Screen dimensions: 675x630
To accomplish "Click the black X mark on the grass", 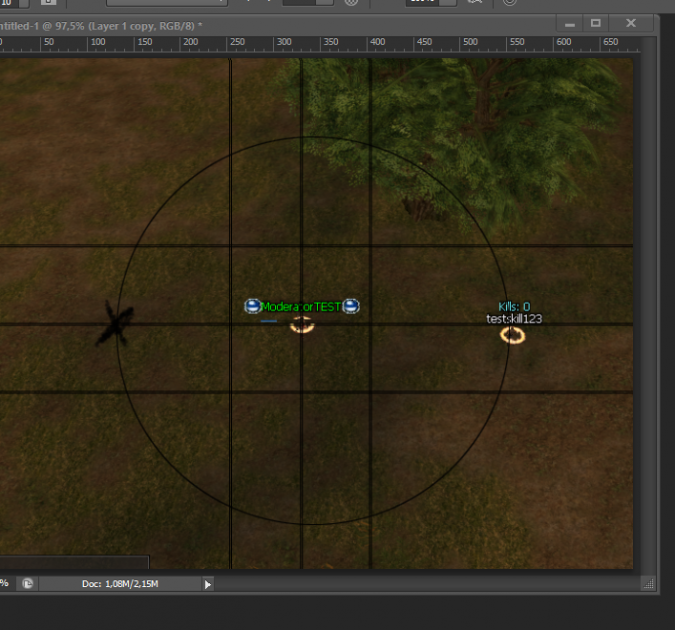I will click(x=114, y=325).
